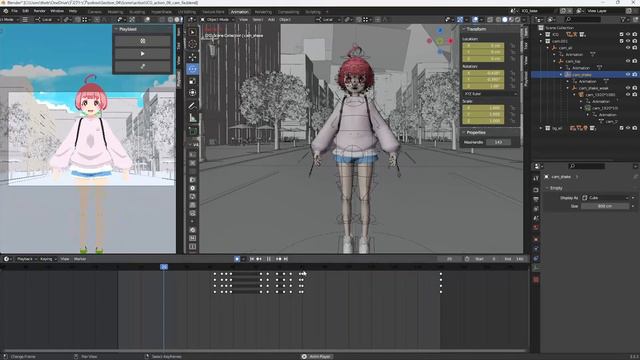This screenshot has width=640, height=360.
Task: Jump to next keyframe
Action: 279,259
